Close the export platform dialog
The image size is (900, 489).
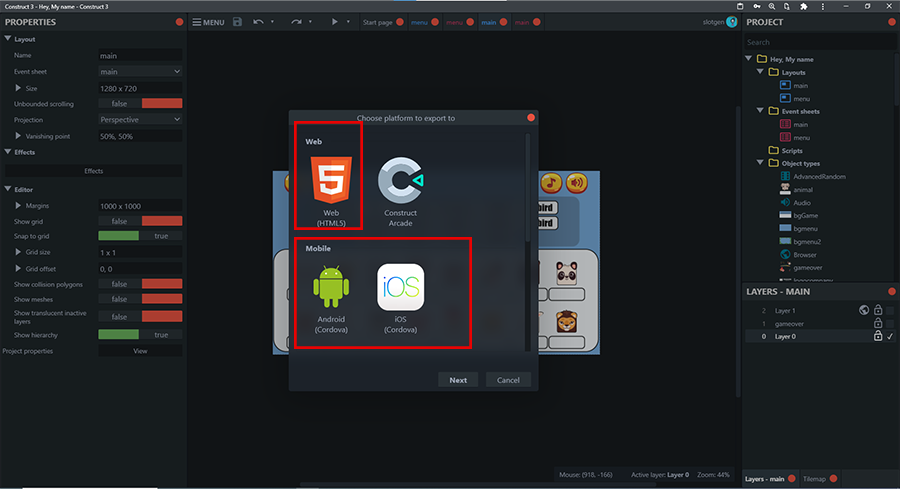pos(531,118)
